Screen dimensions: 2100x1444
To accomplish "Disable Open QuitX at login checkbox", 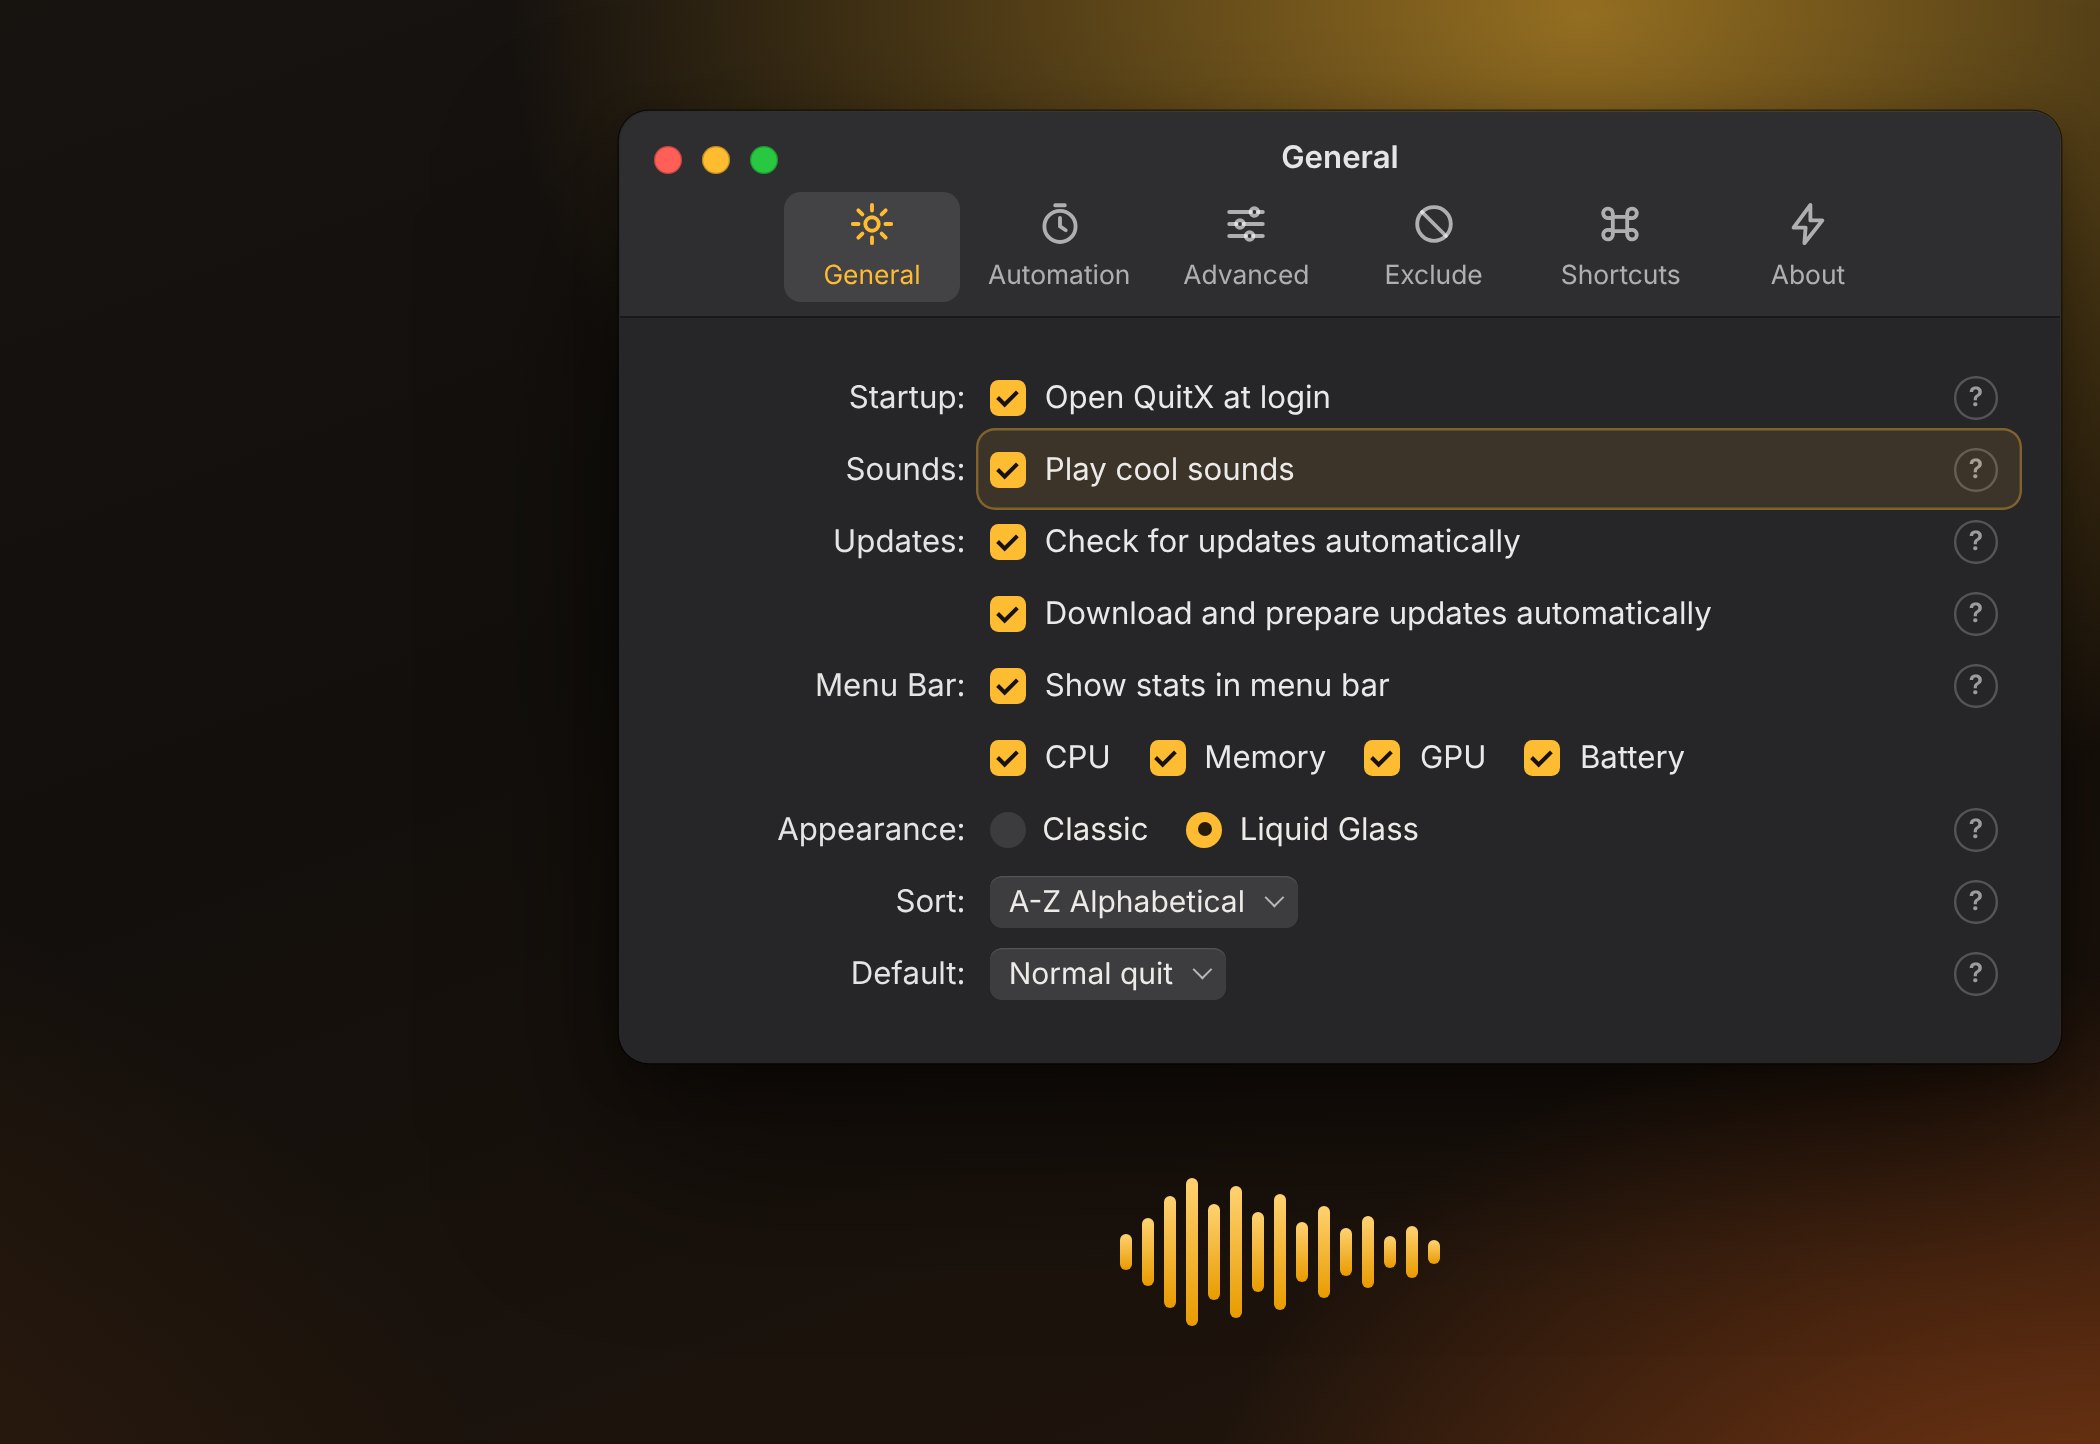I will (x=1007, y=397).
